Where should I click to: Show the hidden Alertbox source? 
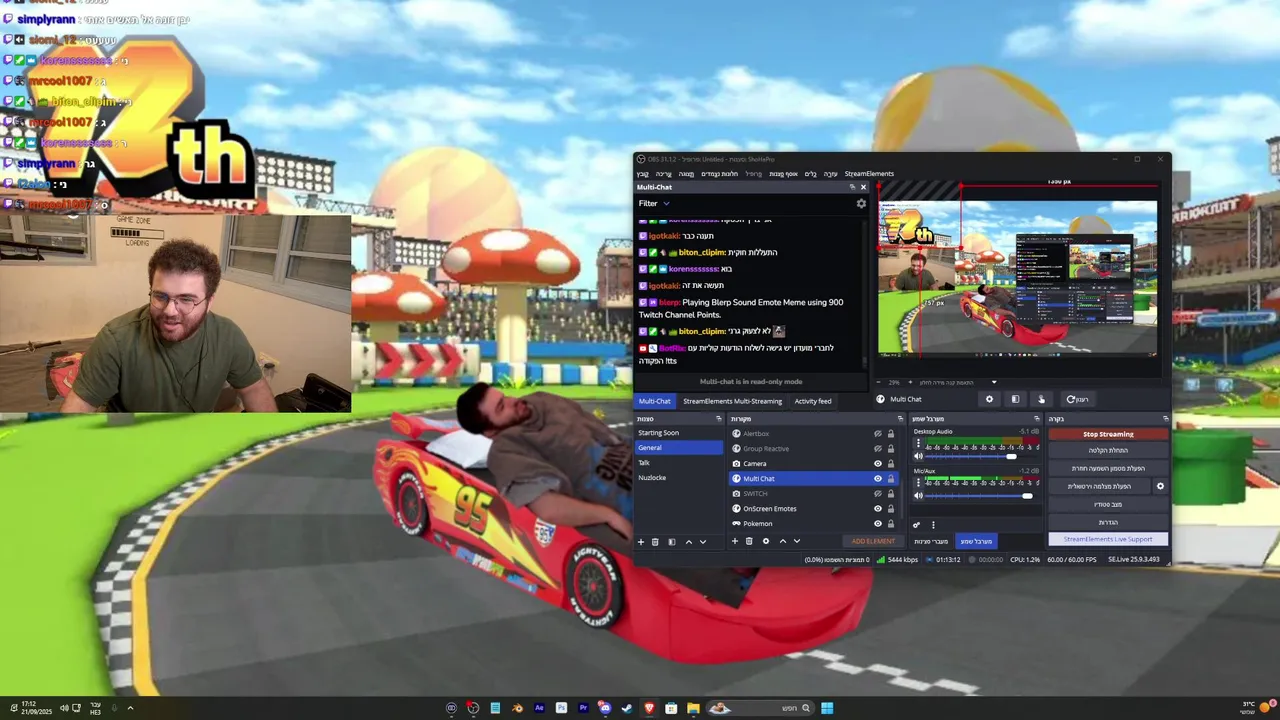(x=878, y=434)
